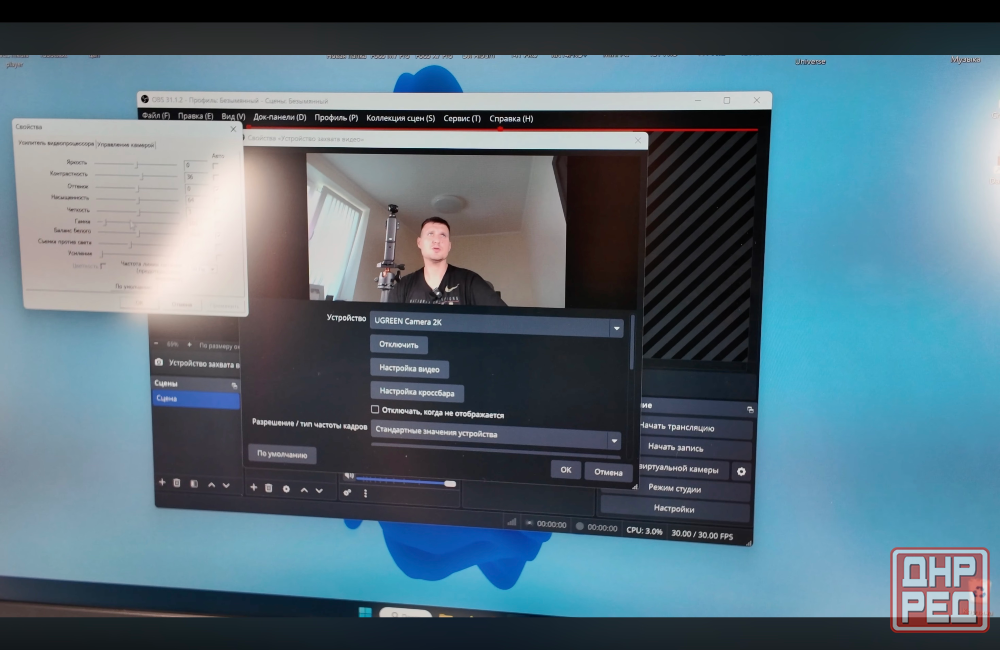Move scene up in Scenes panel
This screenshot has width=1000, height=650.
tap(211, 485)
